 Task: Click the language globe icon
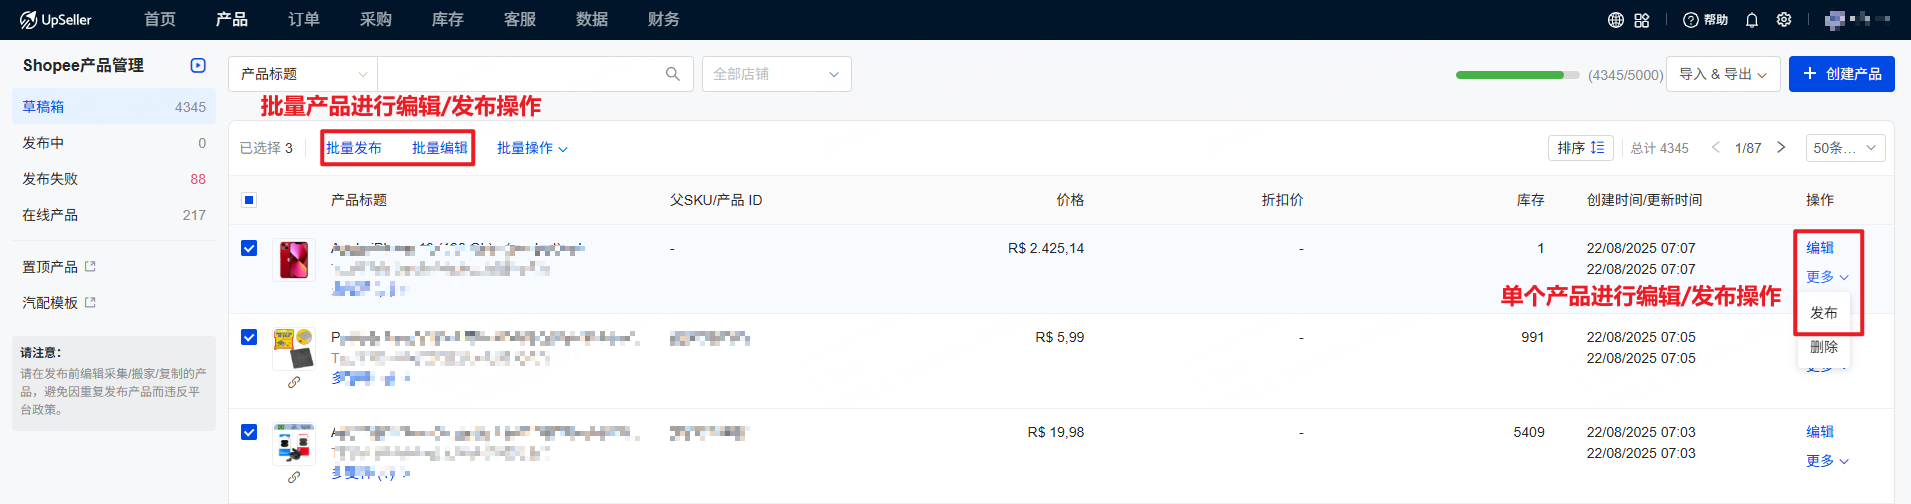pos(1616,20)
